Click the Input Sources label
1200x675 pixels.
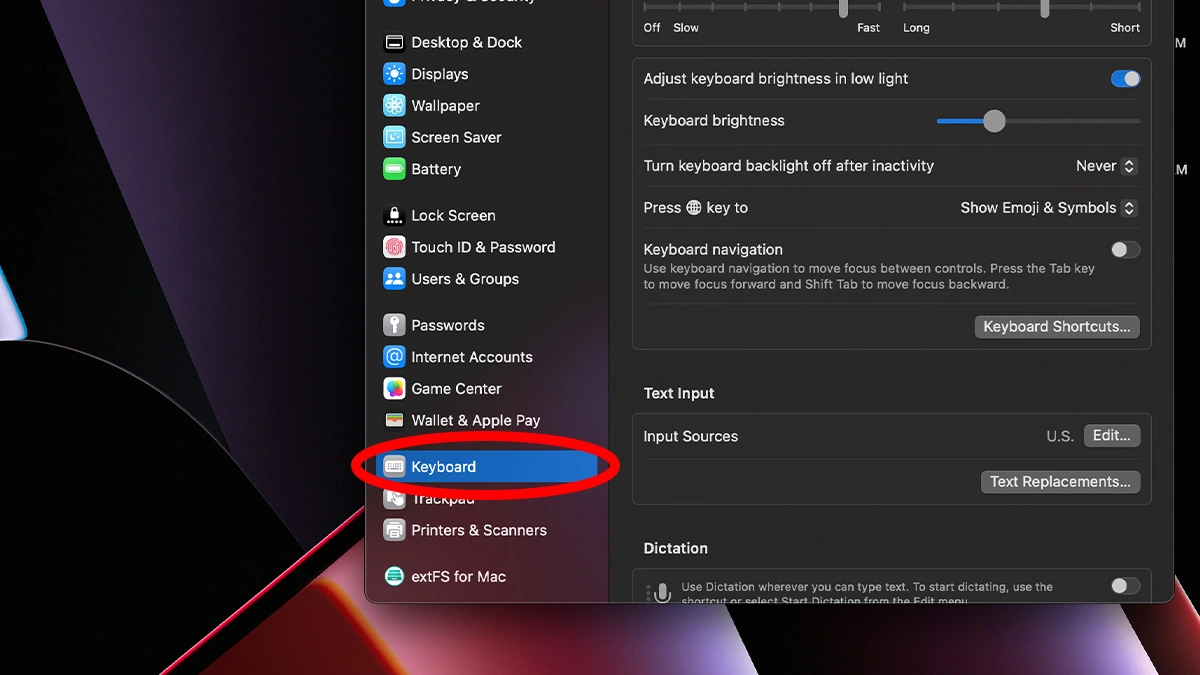[x=691, y=436]
